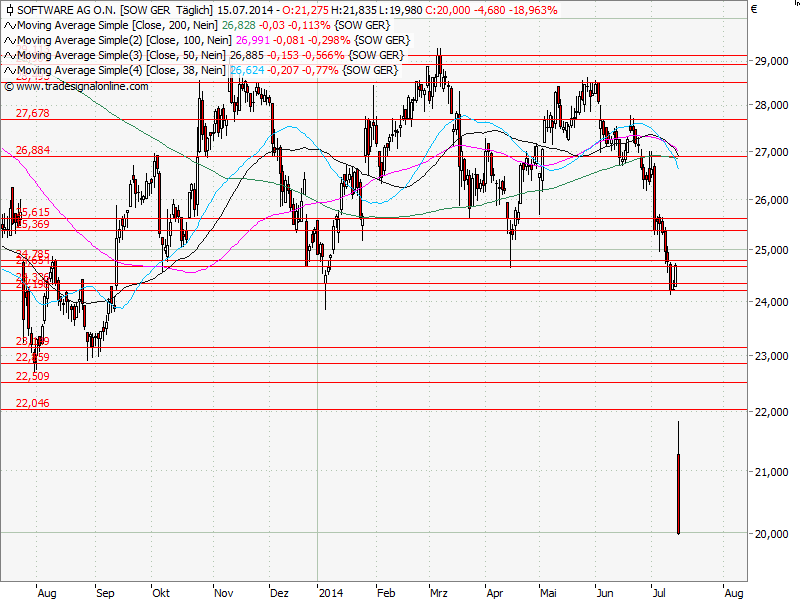Viewport: 800px width, 600px height.
Task: Click the candlestick chart icon beside SOFTWARE AG
Action: tap(10, 10)
